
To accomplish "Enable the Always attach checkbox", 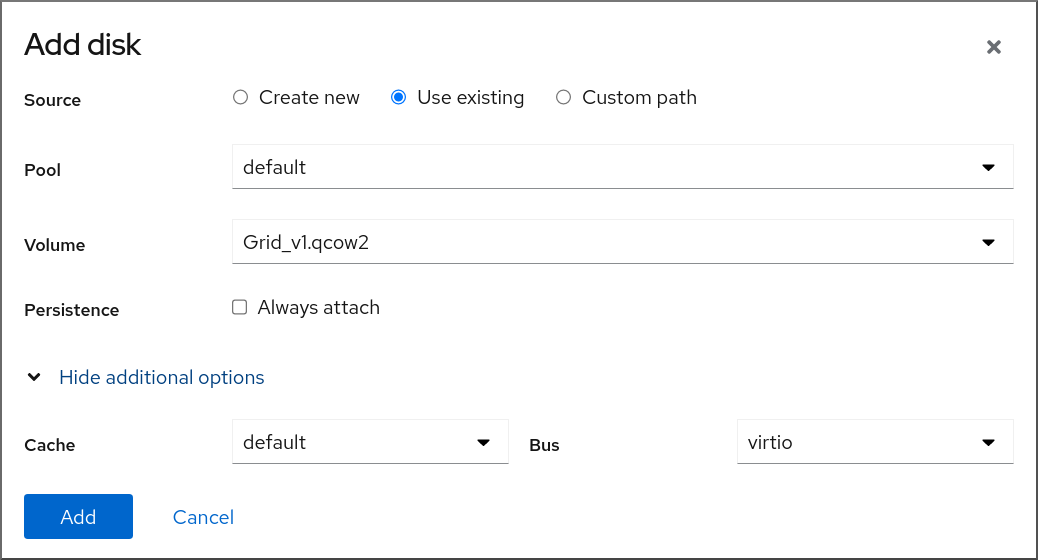I will [x=240, y=308].
